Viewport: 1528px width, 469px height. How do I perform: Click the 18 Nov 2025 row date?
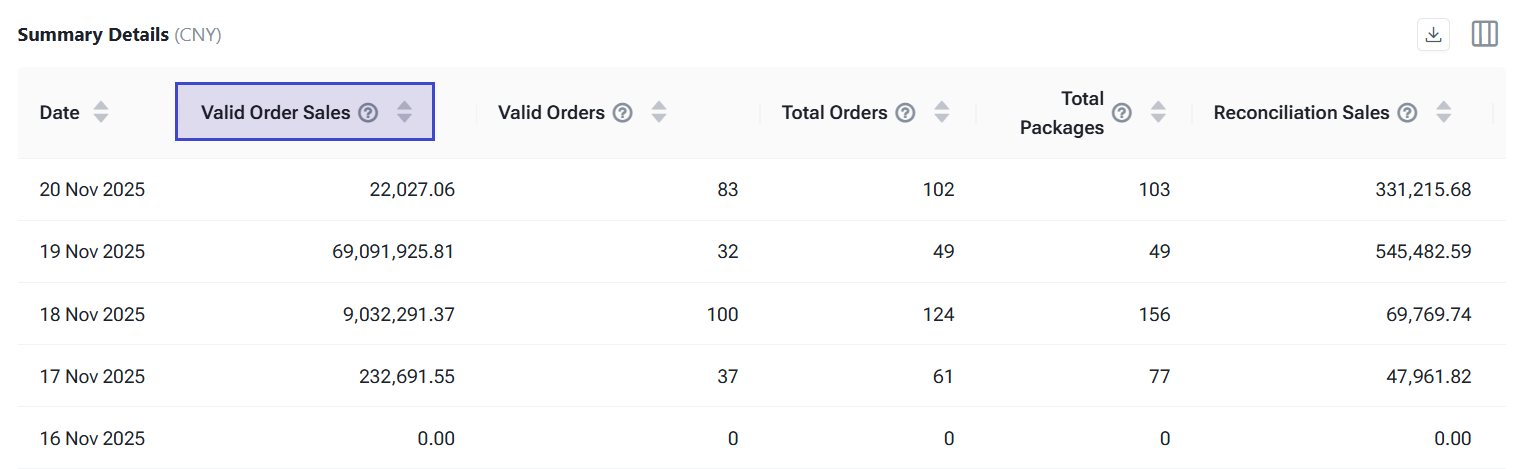(x=92, y=314)
